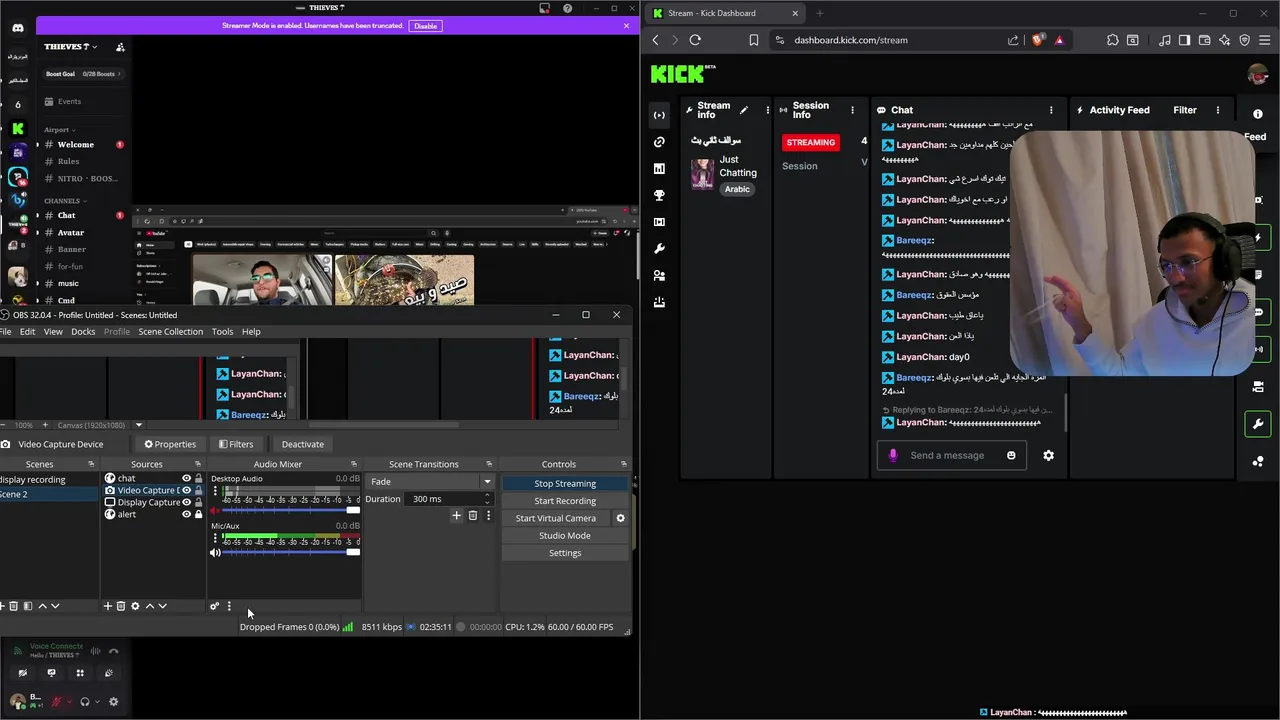Adjust Mic/Aux volume slider
This screenshot has height=720, width=1280.
(x=290, y=552)
